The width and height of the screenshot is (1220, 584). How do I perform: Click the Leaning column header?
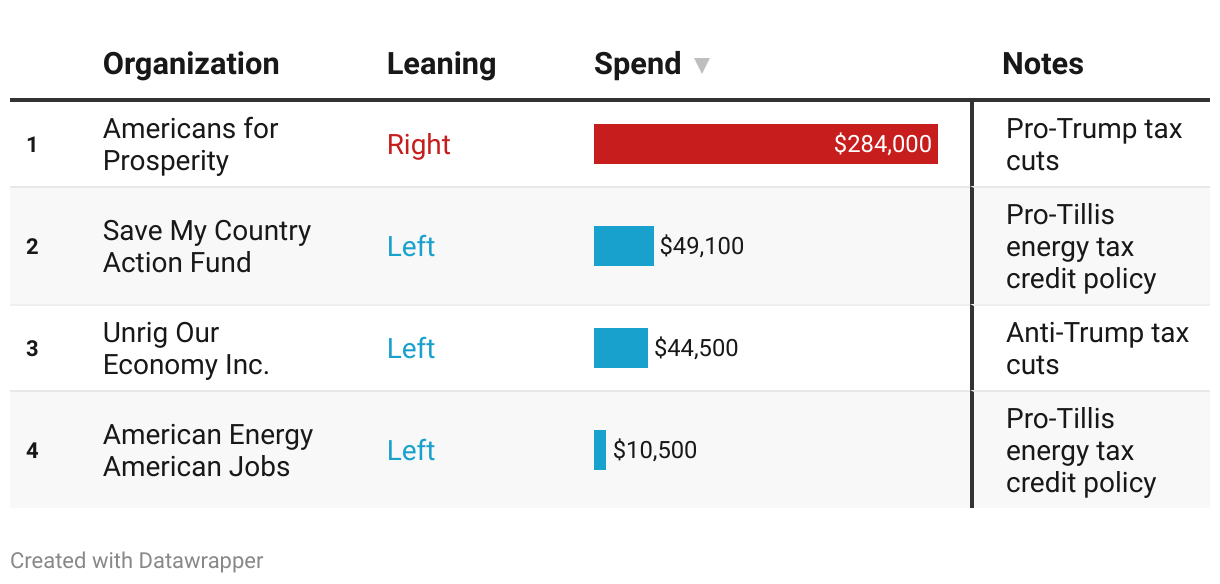coord(441,64)
